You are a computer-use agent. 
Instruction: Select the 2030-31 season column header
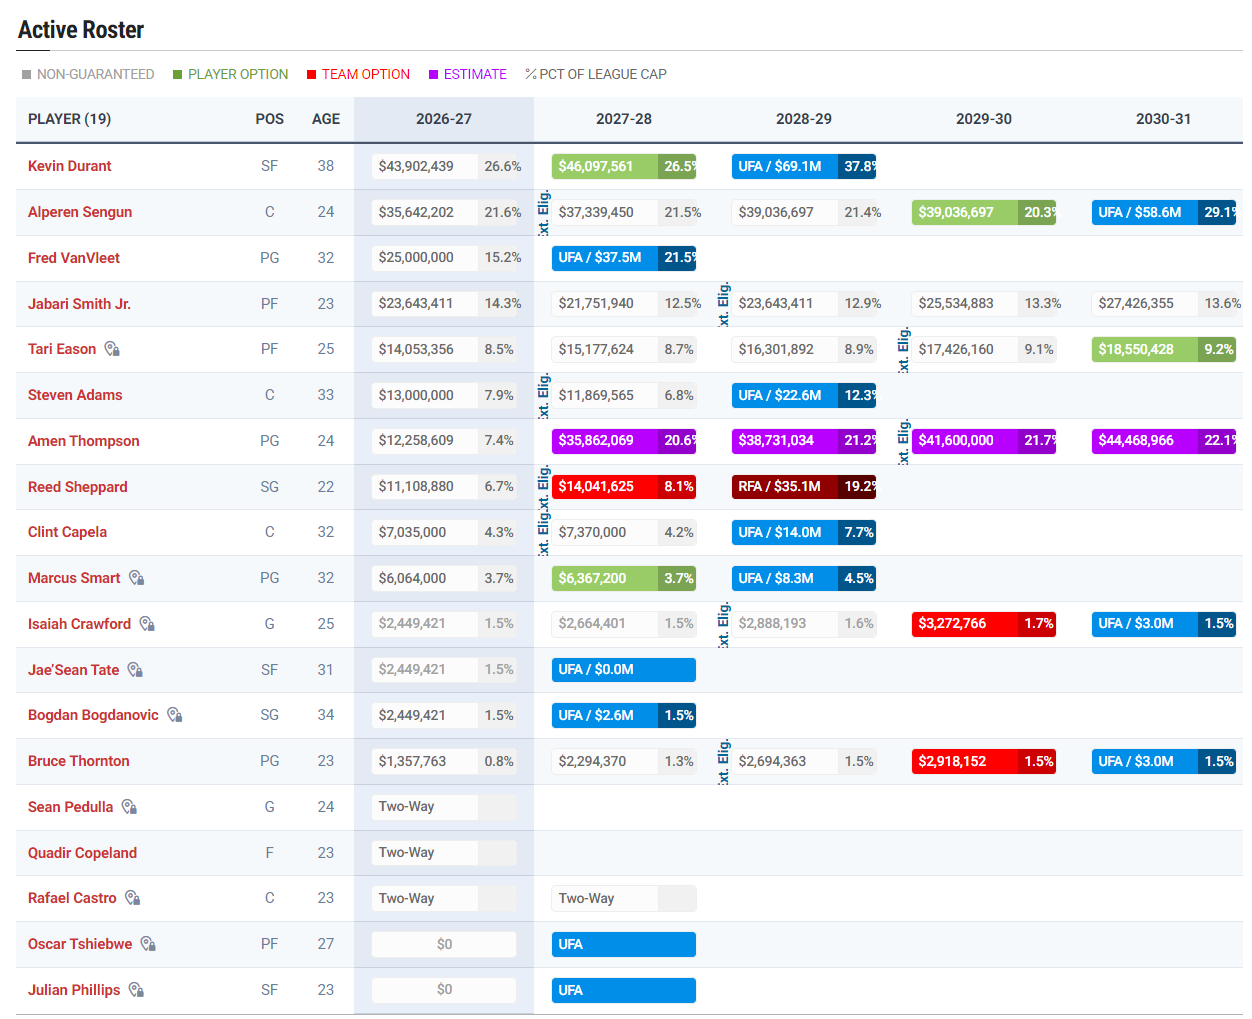point(1164,119)
